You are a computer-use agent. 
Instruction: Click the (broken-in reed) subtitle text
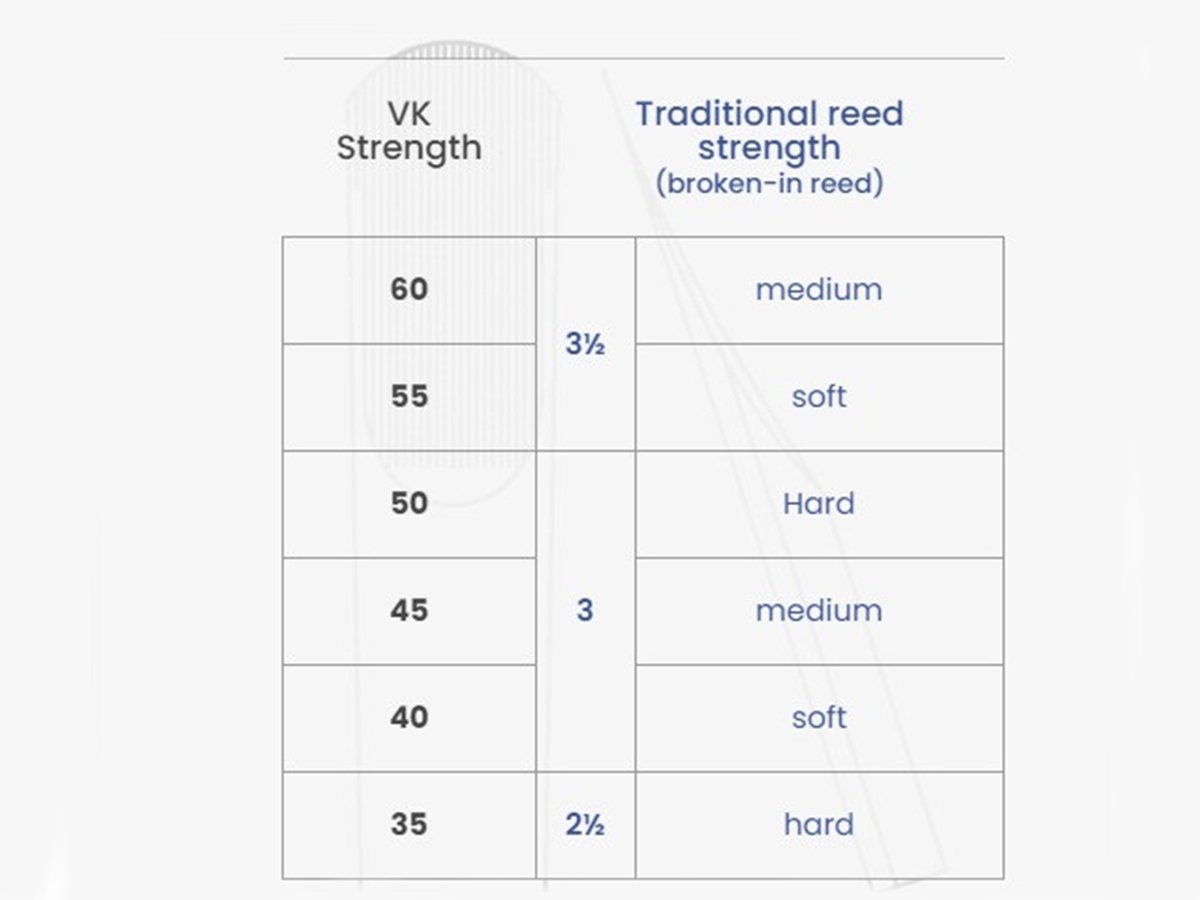point(769,184)
